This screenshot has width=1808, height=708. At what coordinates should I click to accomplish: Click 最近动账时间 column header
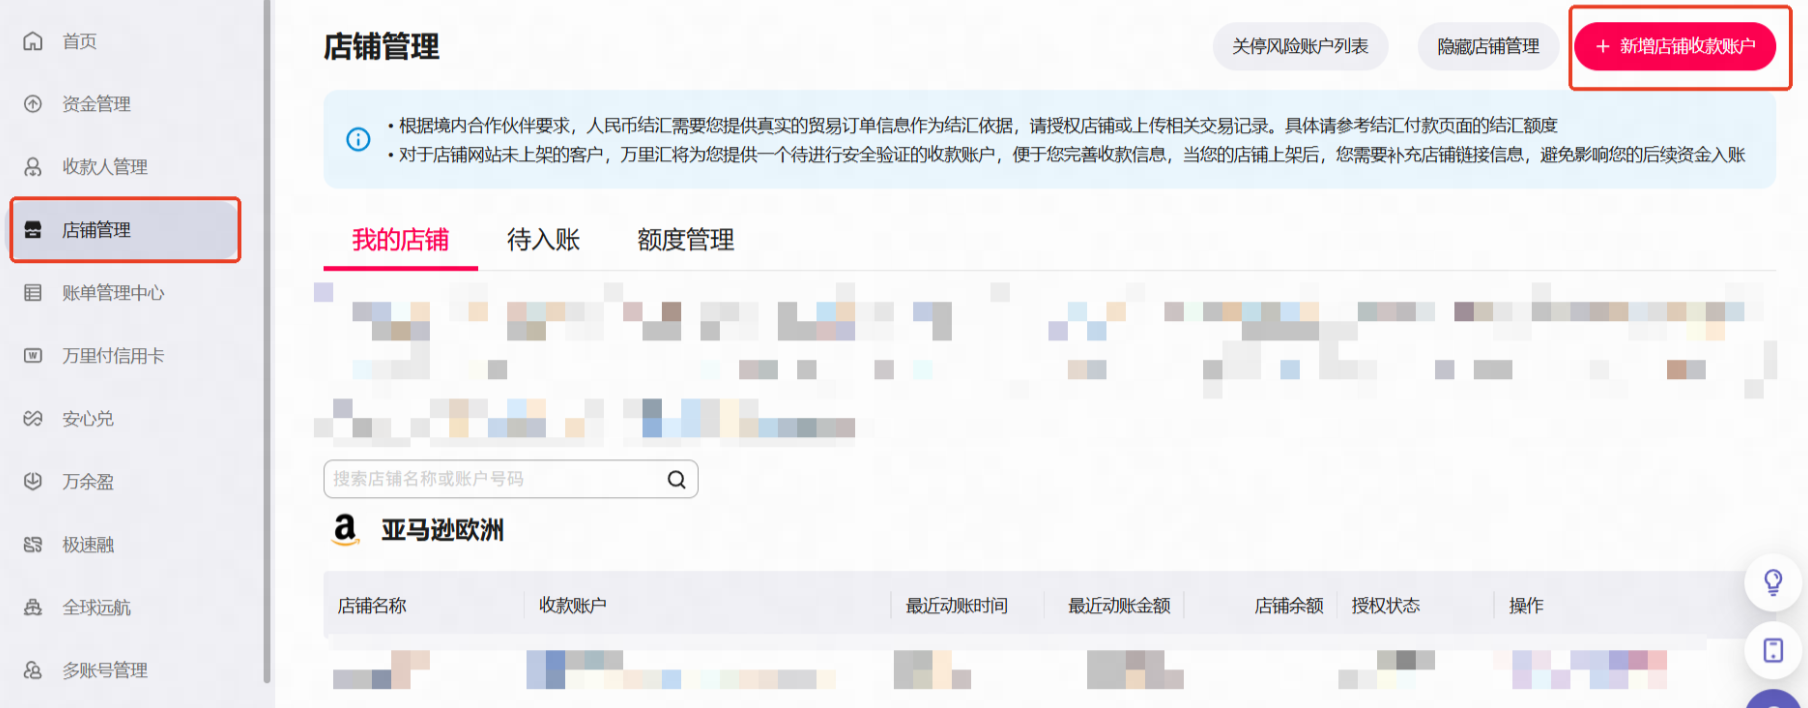click(957, 606)
